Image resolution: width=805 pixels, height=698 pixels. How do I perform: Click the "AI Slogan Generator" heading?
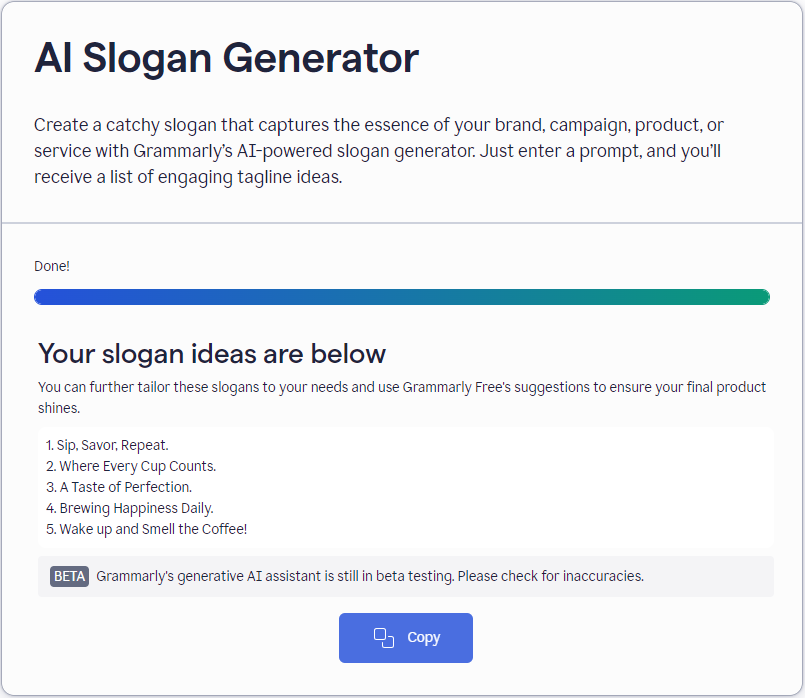[226, 59]
